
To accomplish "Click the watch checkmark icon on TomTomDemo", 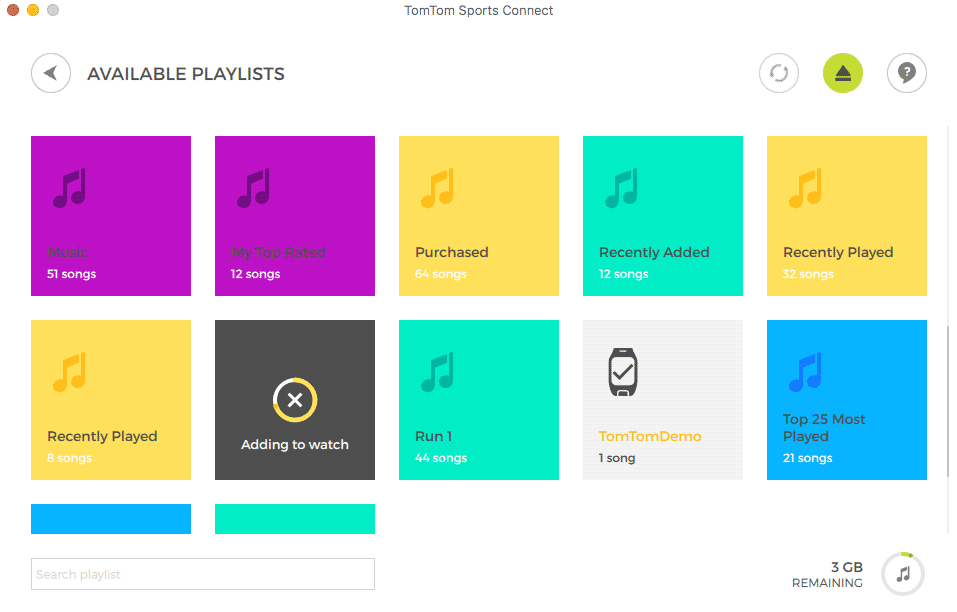I will point(623,372).
